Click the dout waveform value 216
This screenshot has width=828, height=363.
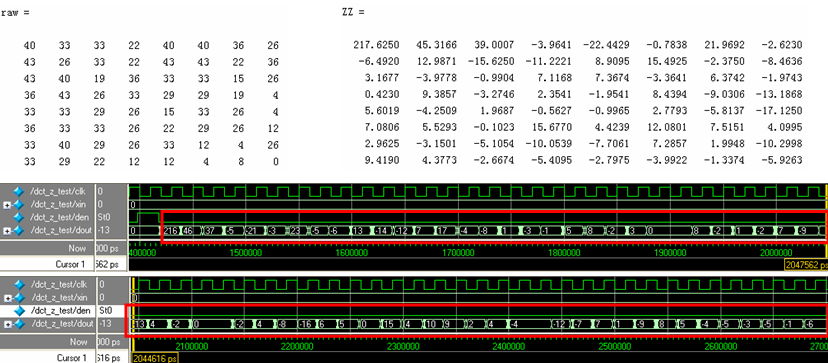pos(171,230)
